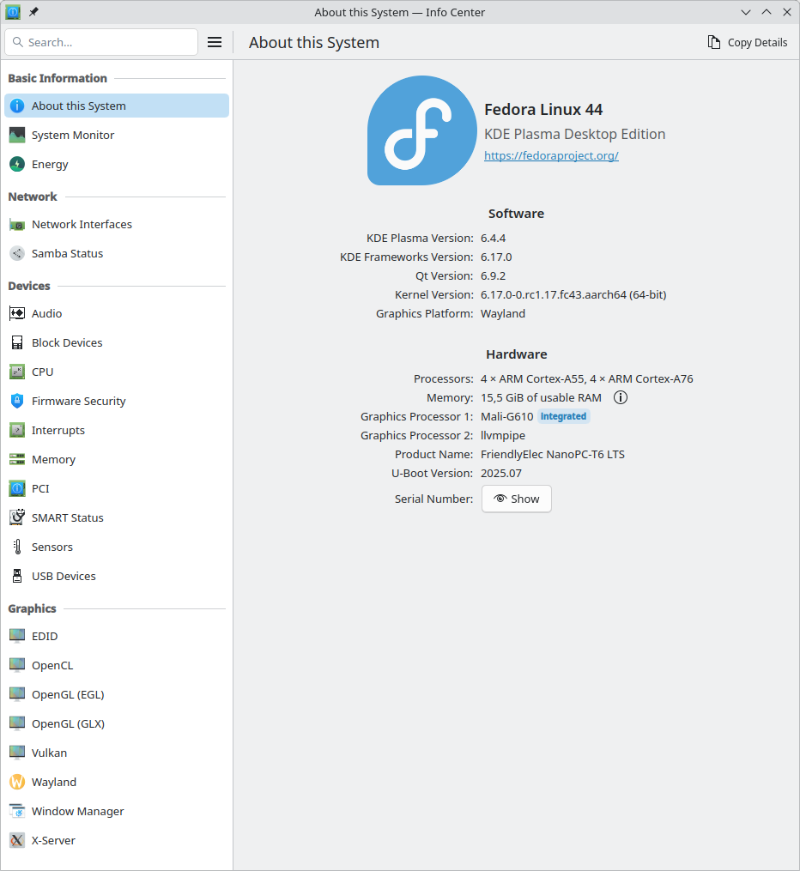This screenshot has width=800, height=871.
Task: Click the Wayland icon in Graphics section
Action: (17, 782)
